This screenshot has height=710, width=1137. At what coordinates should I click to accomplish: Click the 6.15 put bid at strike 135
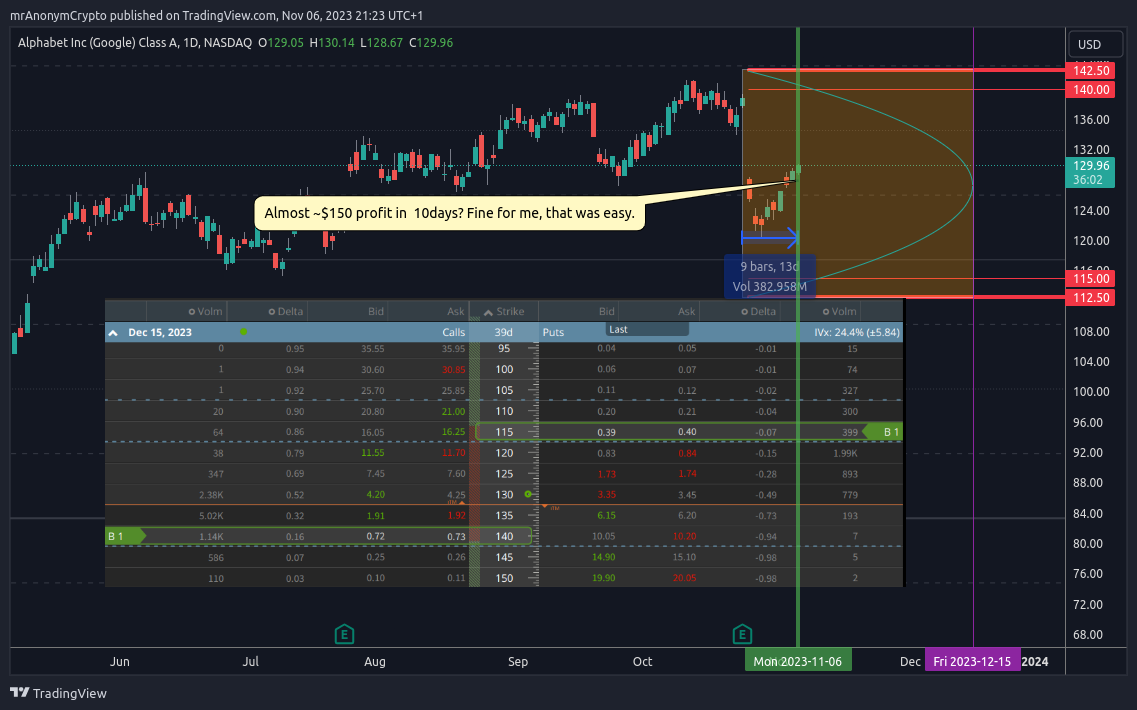606,516
